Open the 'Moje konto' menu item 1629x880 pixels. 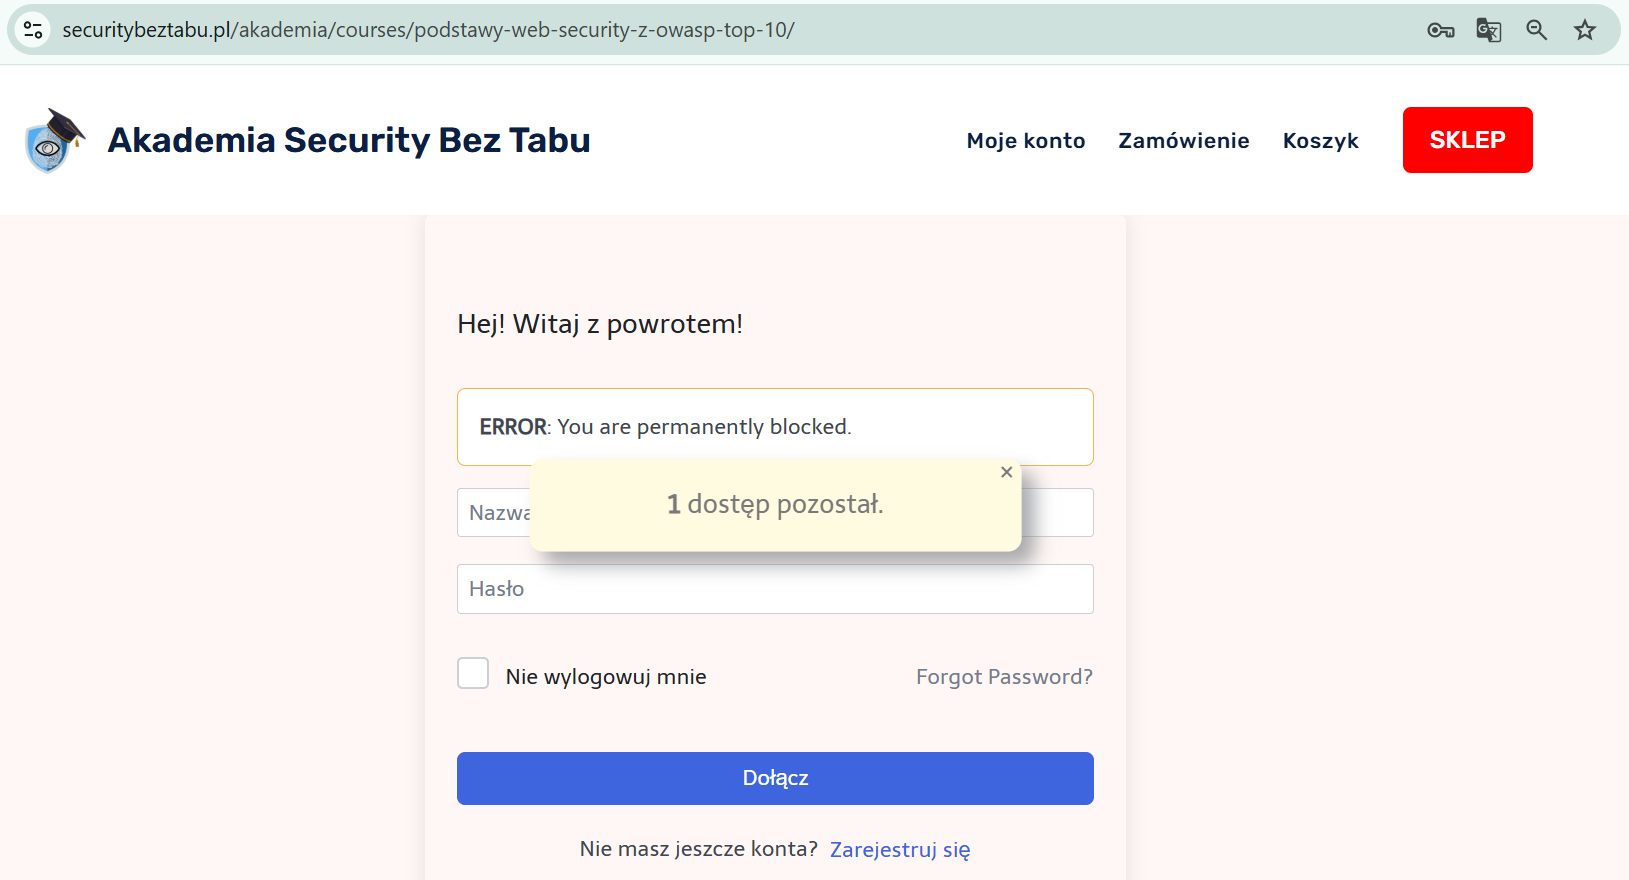(1026, 141)
